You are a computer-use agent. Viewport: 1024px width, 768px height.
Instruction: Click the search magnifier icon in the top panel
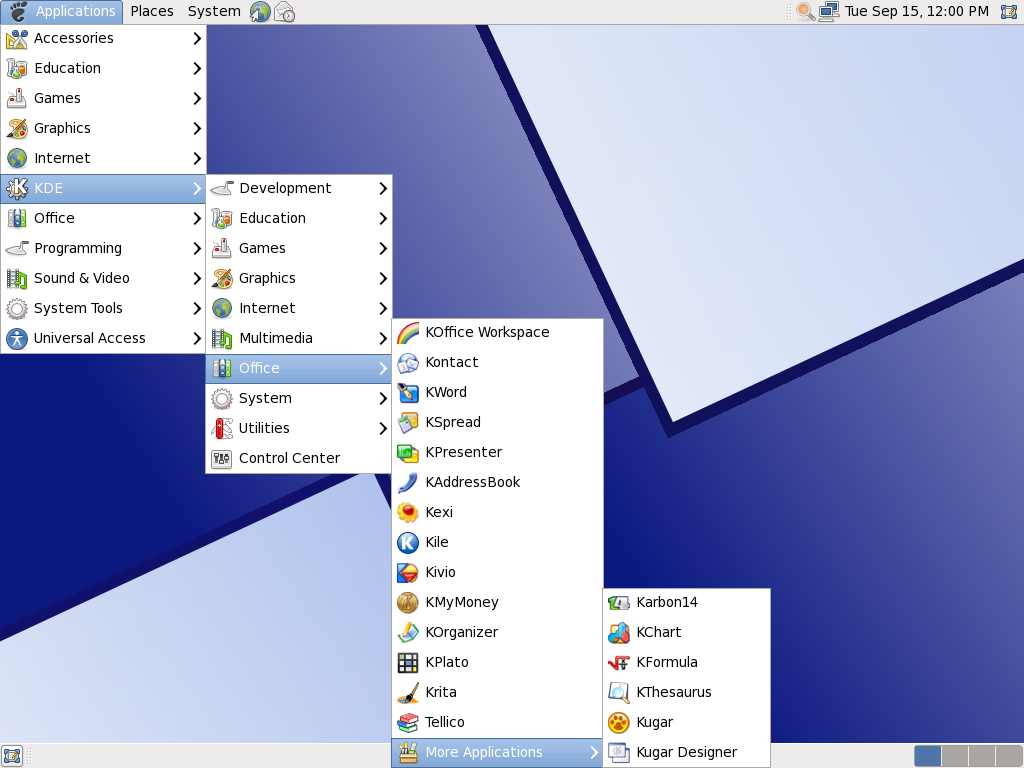pyautogui.click(x=805, y=12)
